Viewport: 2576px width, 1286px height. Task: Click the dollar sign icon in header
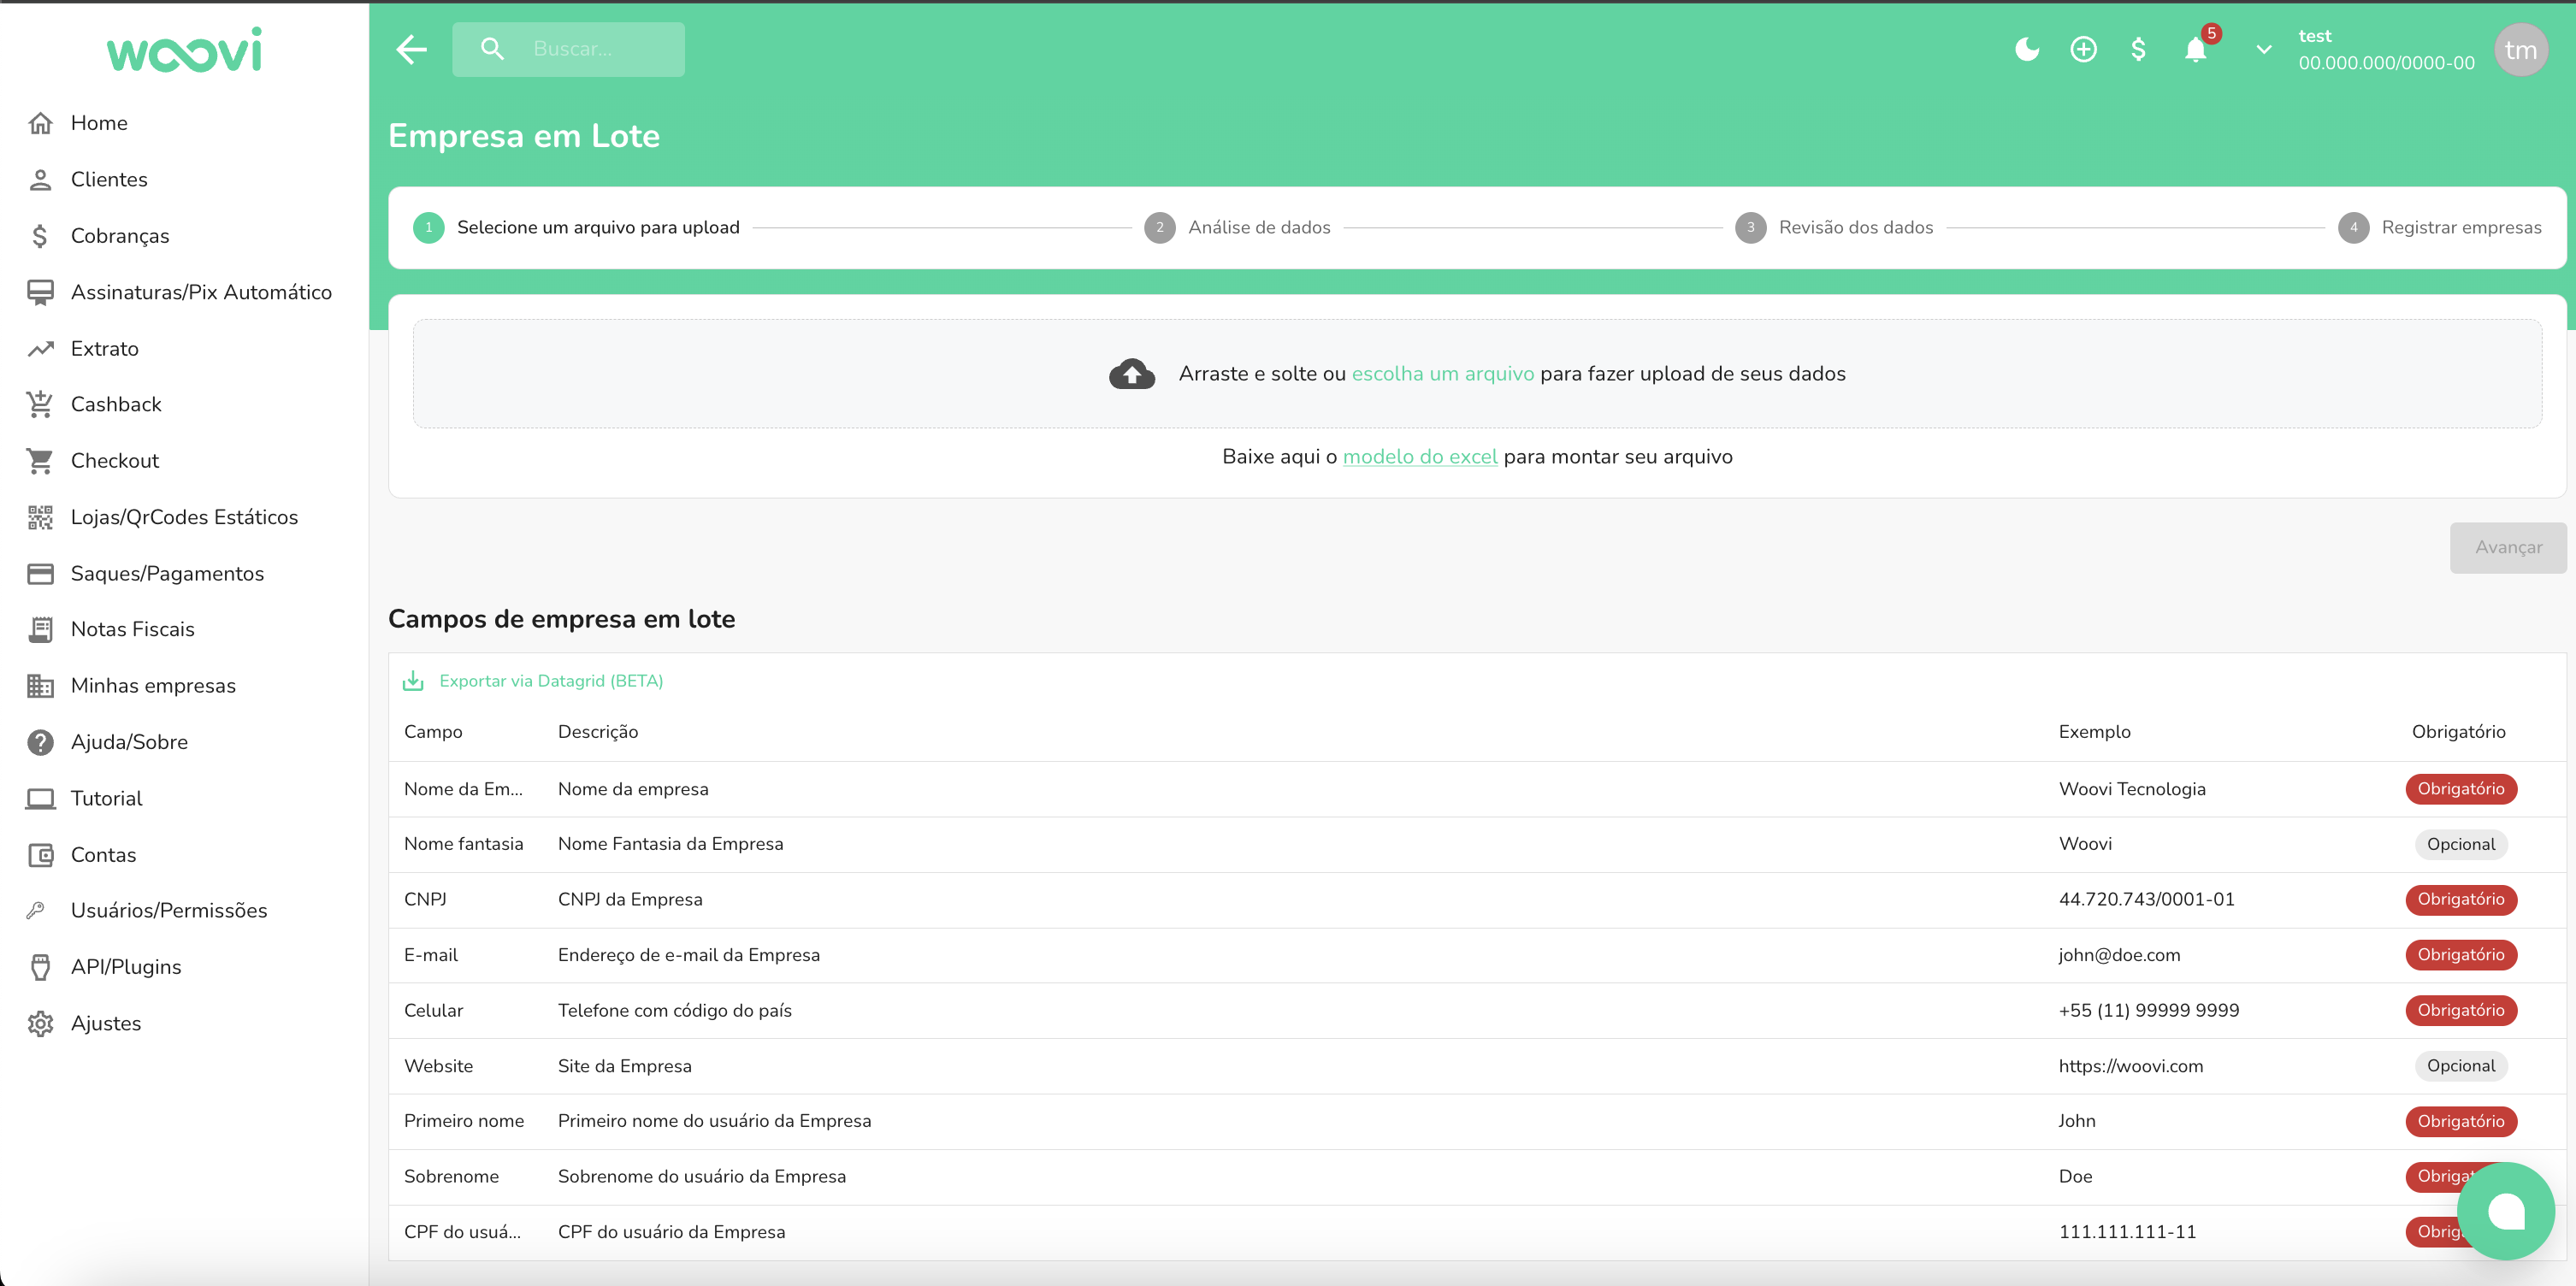coord(2138,49)
